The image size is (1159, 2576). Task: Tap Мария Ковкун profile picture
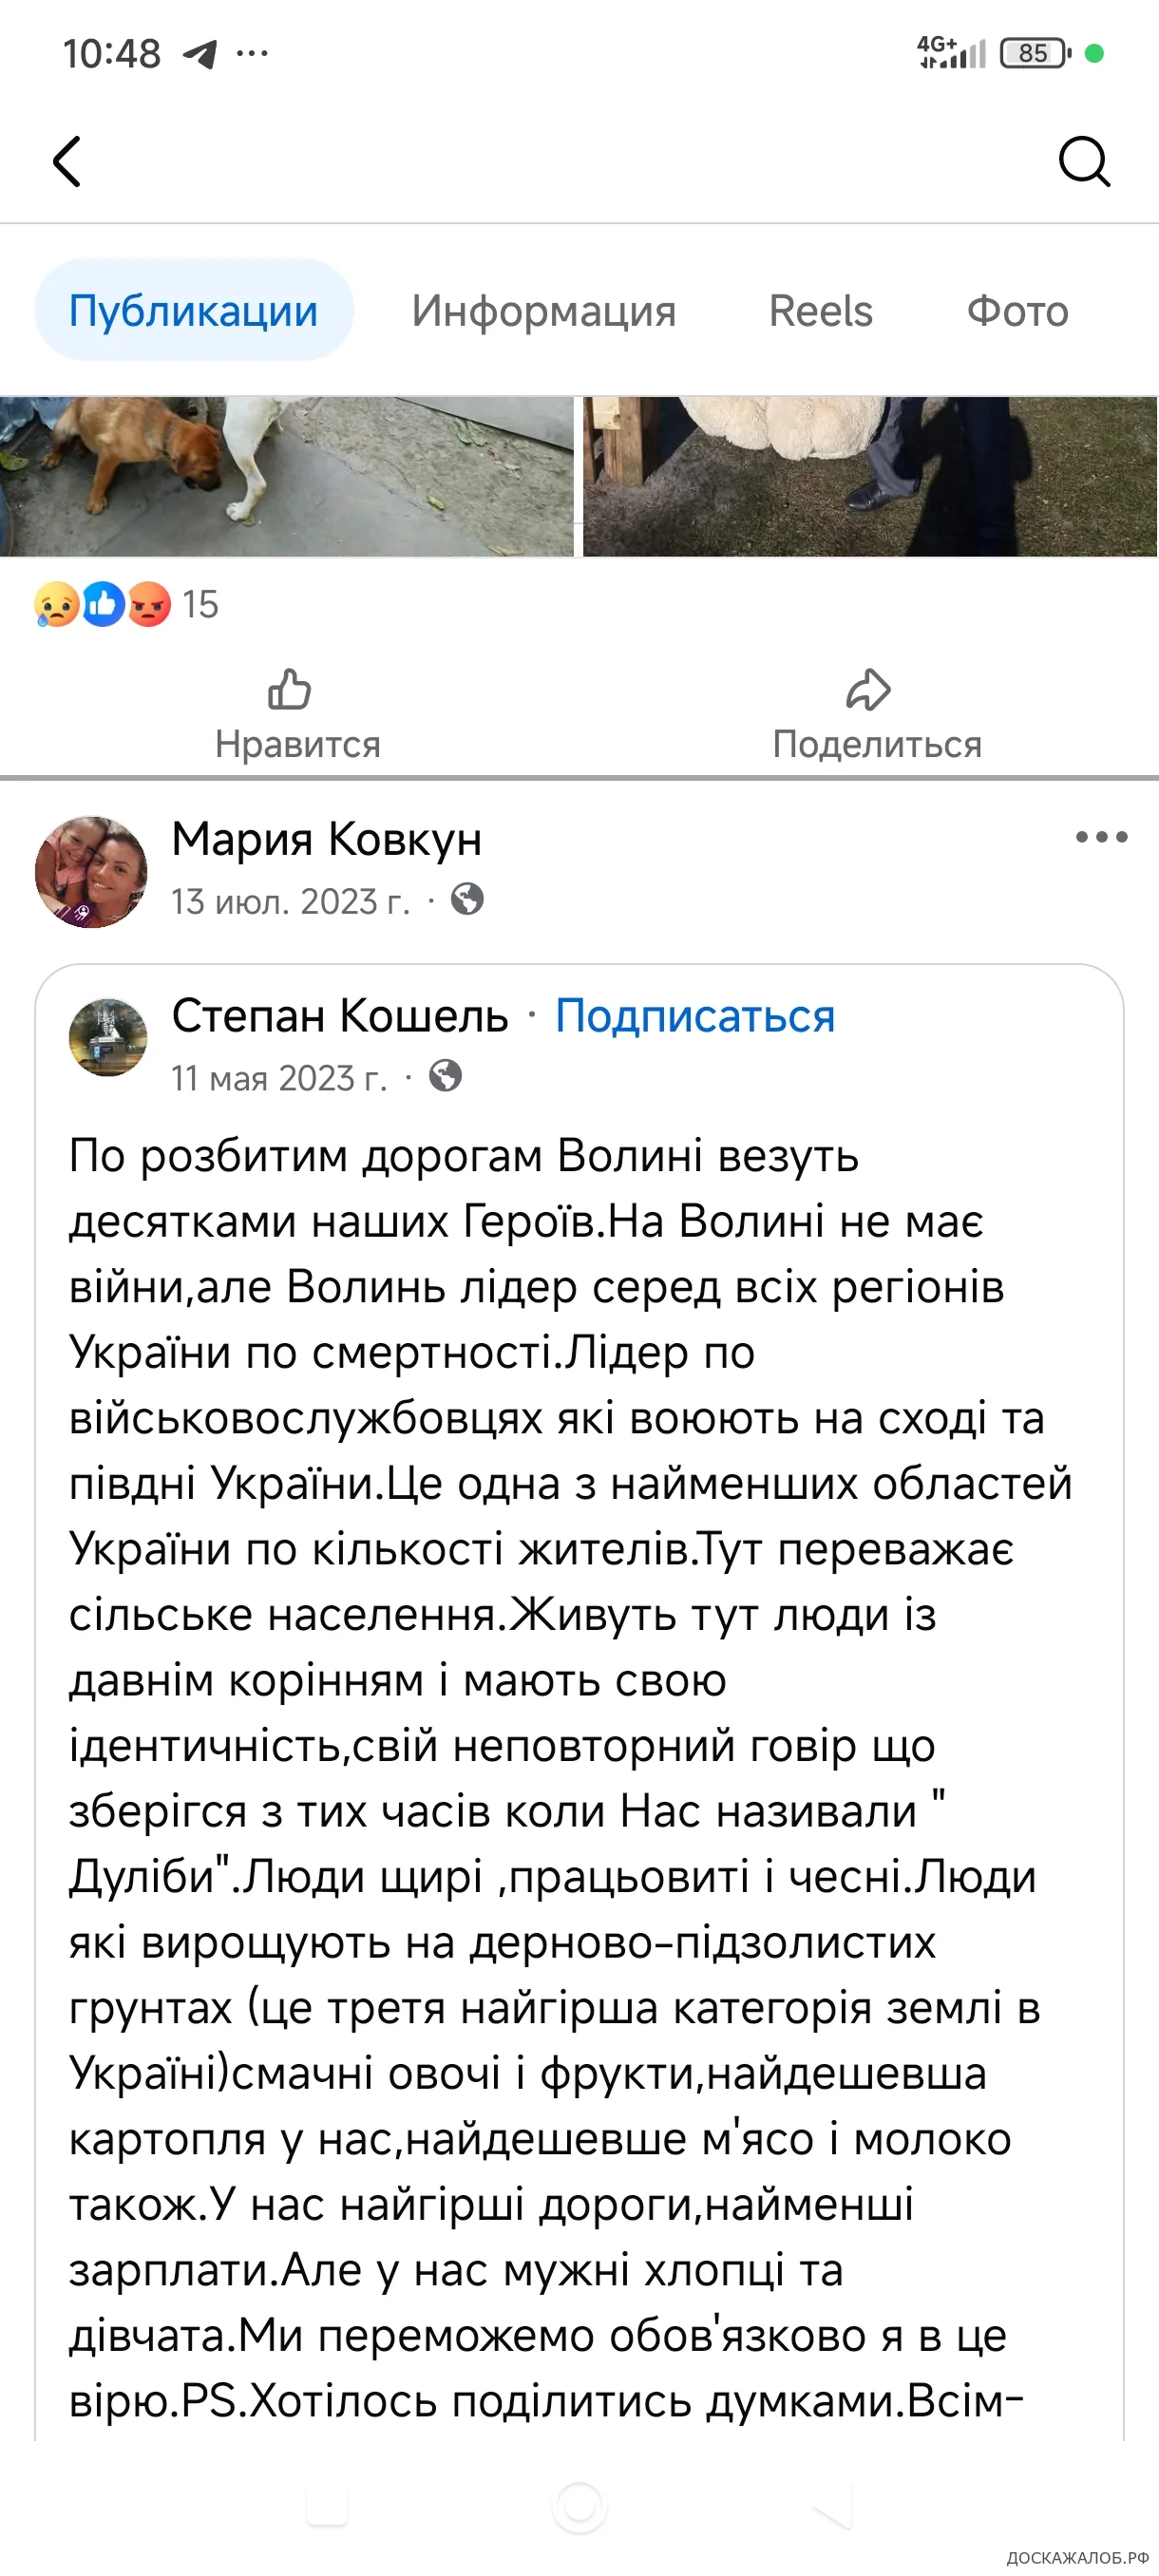click(91, 872)
